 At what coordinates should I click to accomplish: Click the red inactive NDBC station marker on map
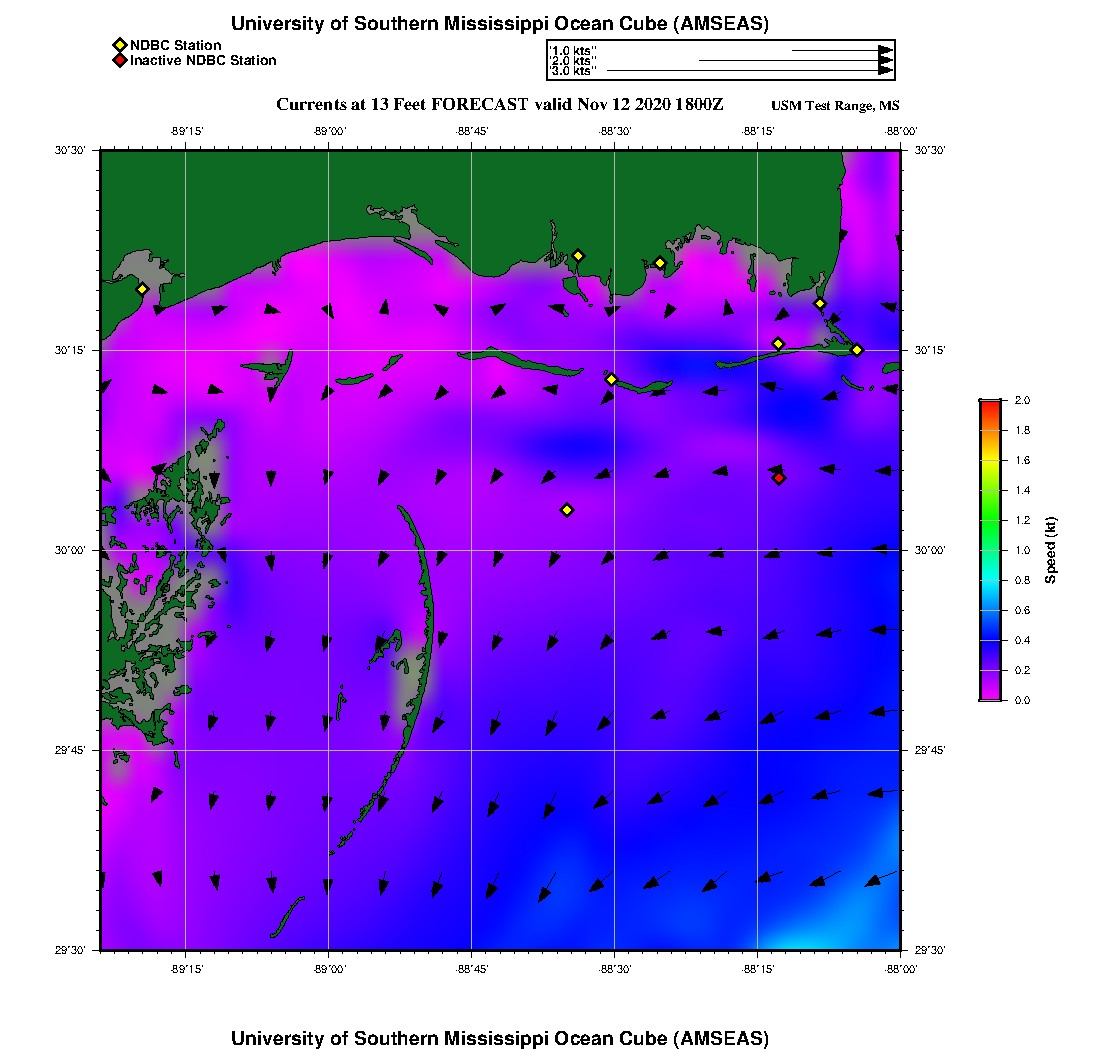779,478
